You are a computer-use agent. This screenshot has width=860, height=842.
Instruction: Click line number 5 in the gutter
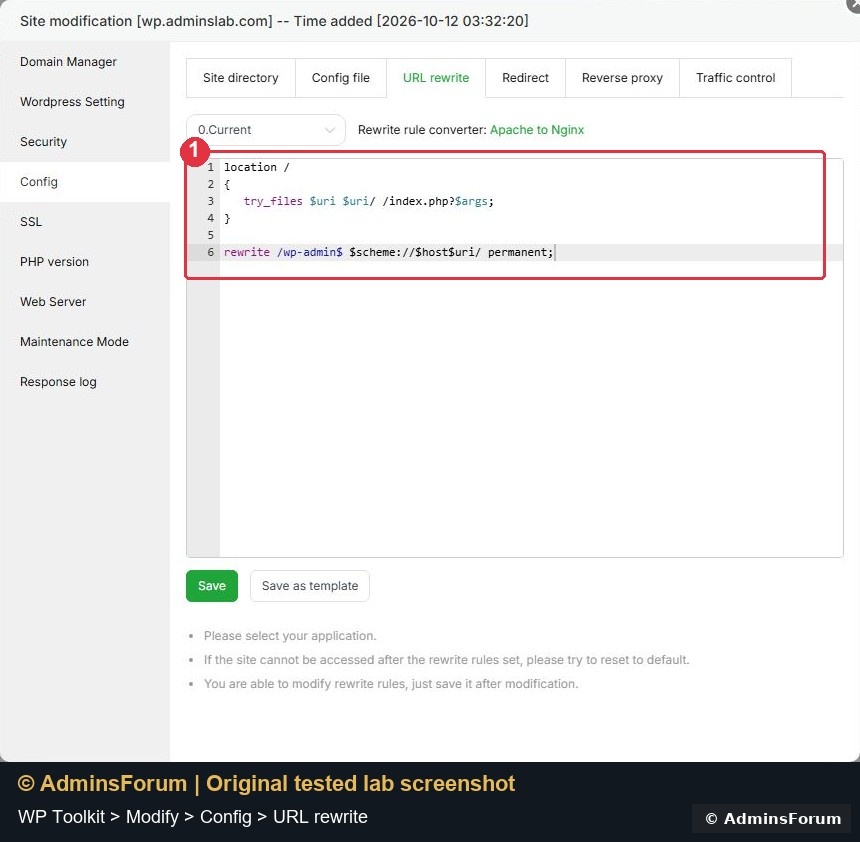point(211,235)
